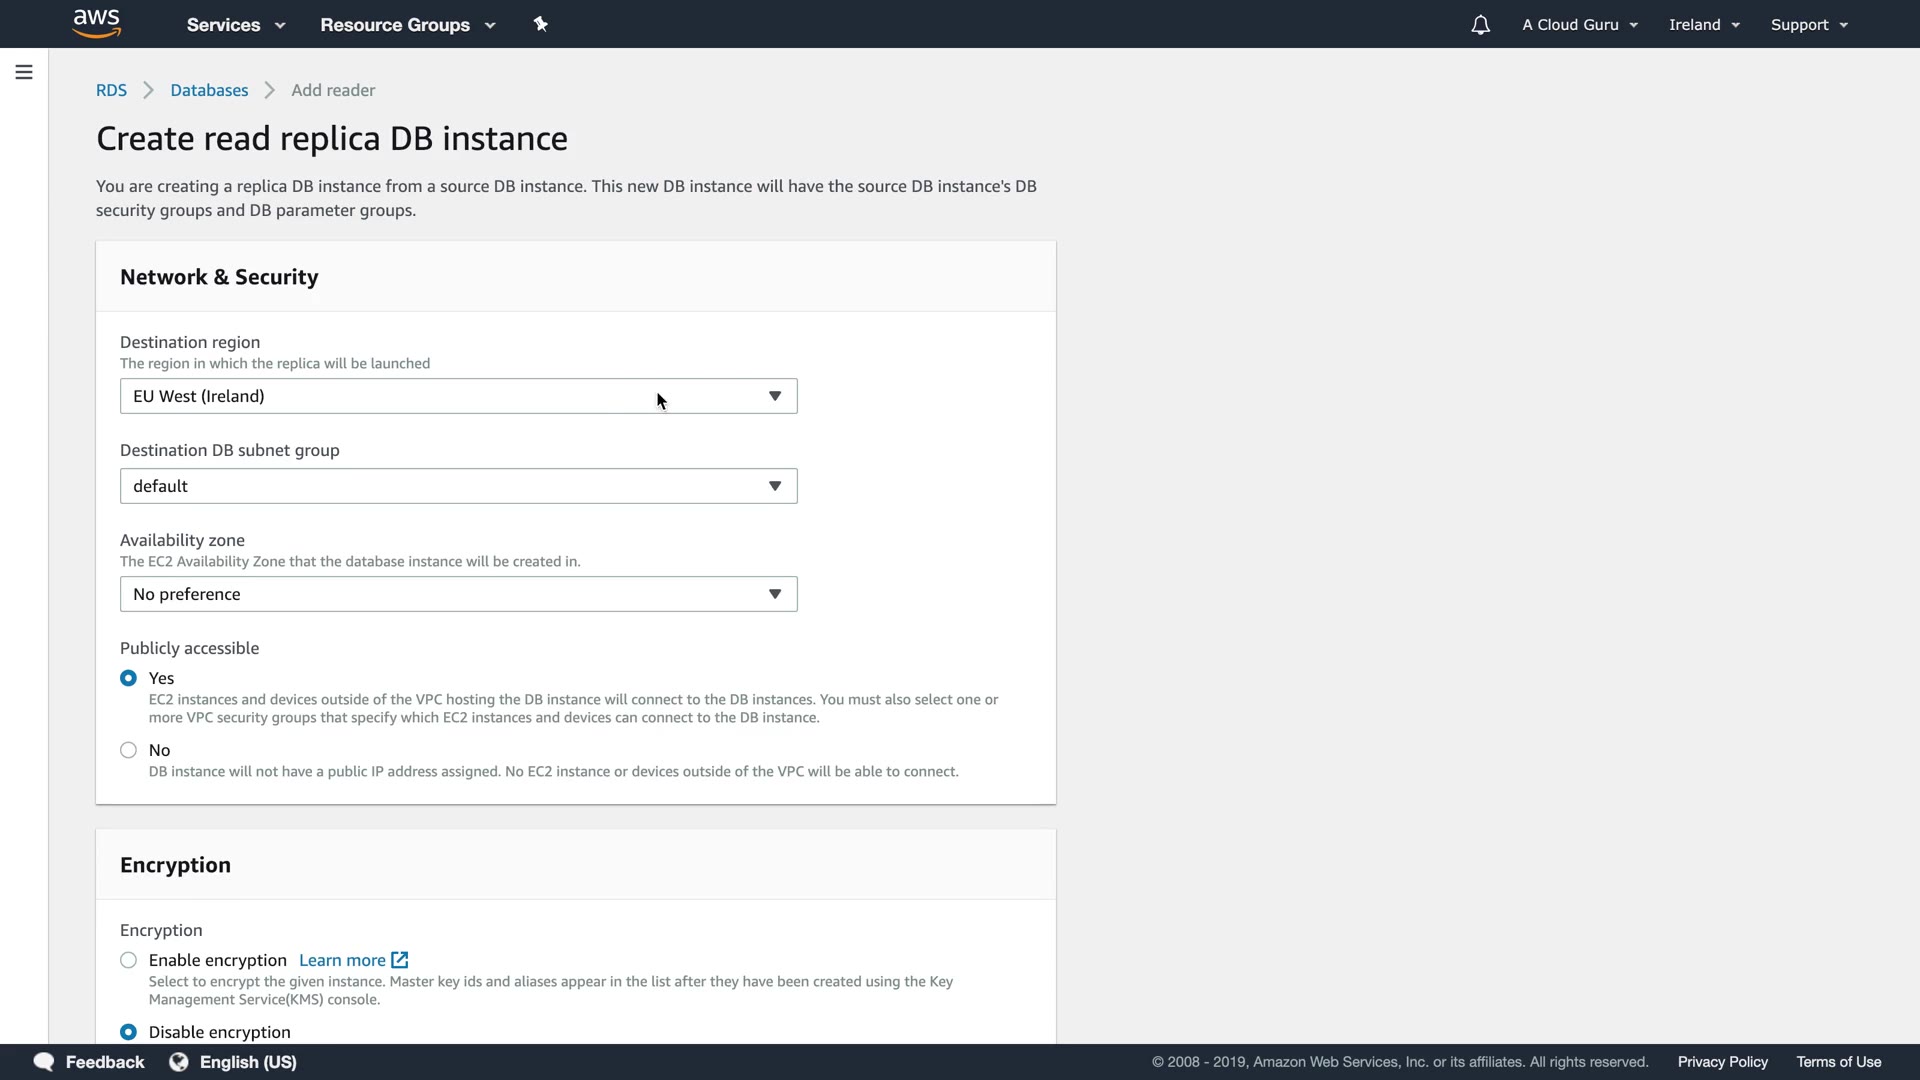Open the Privacy Policy link

tap(1722, 1062)
